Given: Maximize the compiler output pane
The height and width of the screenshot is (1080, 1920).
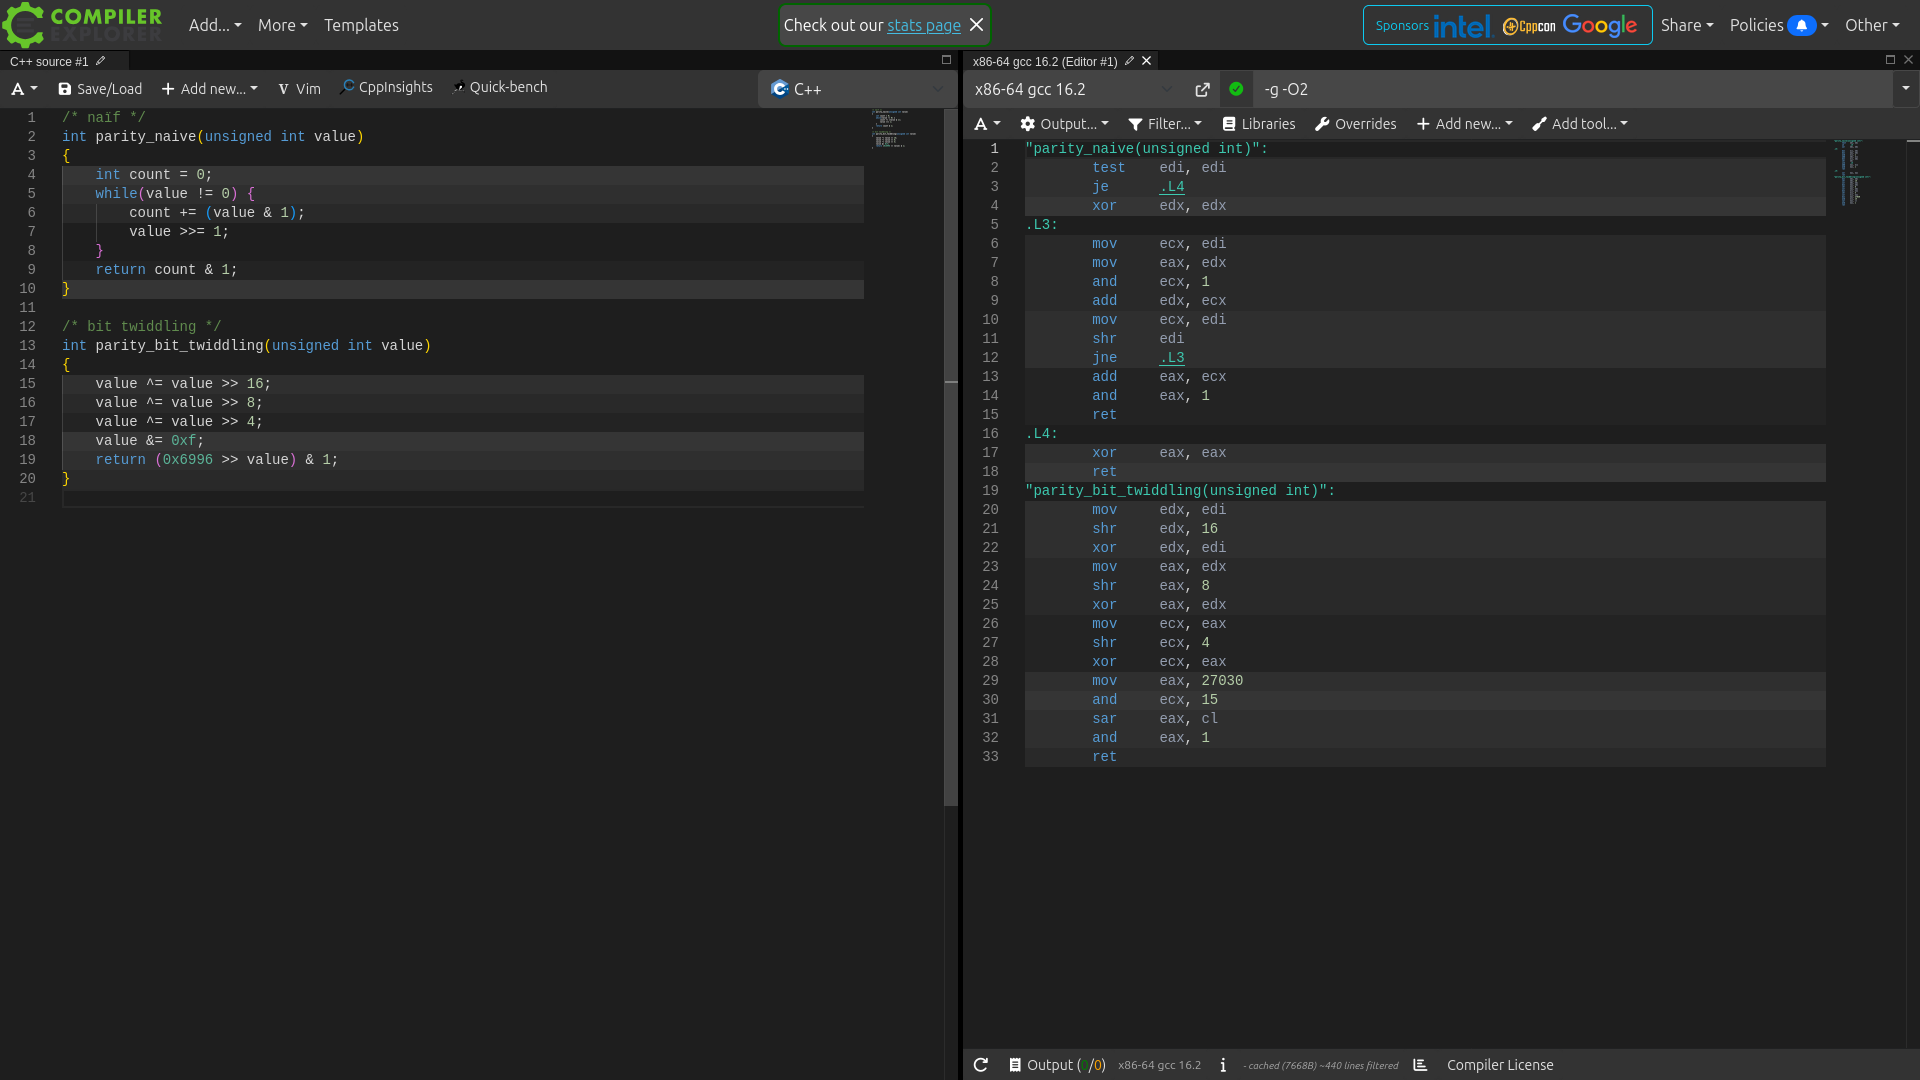Looking at the screenshot, I should [1890, 60].
